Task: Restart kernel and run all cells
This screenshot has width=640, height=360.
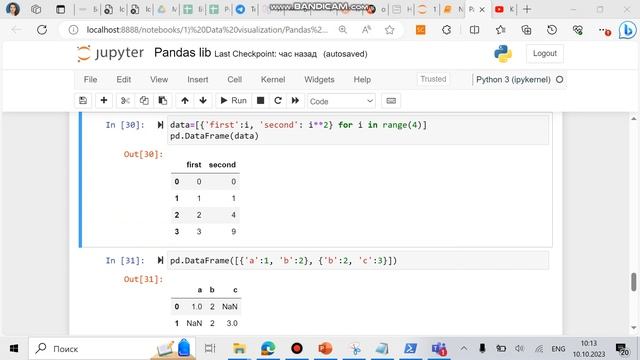Action: point(295,101)
